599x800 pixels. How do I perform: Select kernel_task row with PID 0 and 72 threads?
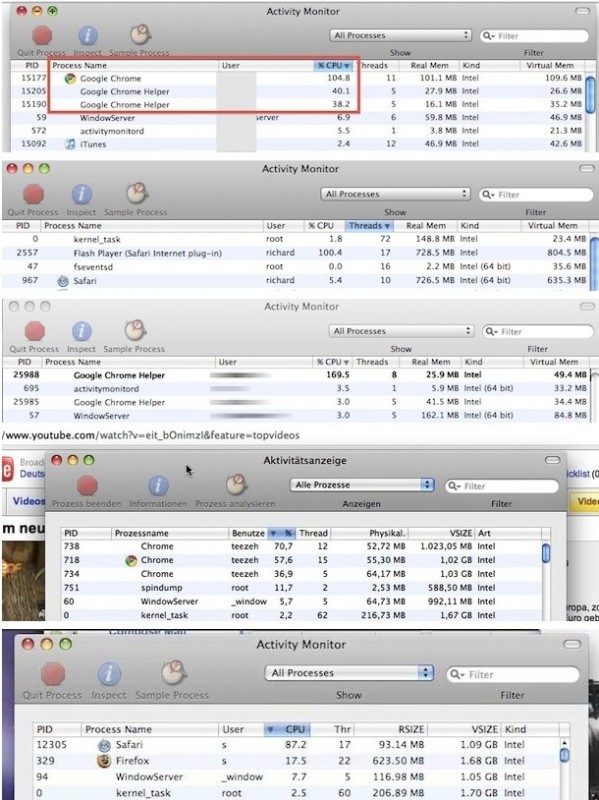point(296,239)
